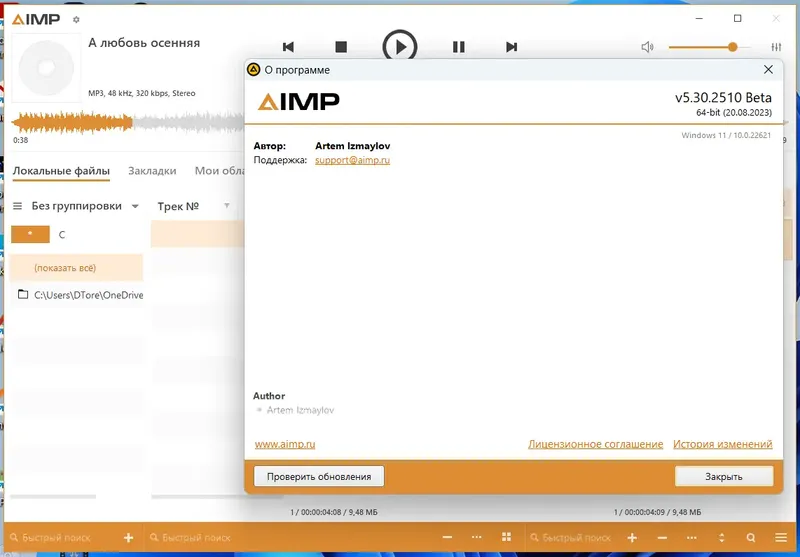Open the equalizer sliders icon

[x=776, y=47]
